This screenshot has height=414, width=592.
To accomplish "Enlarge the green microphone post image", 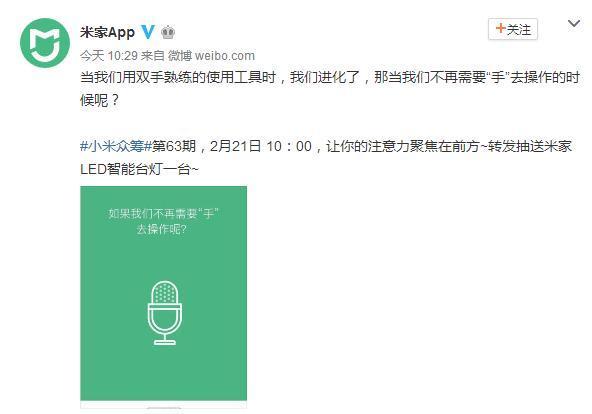I will (163, 293).
